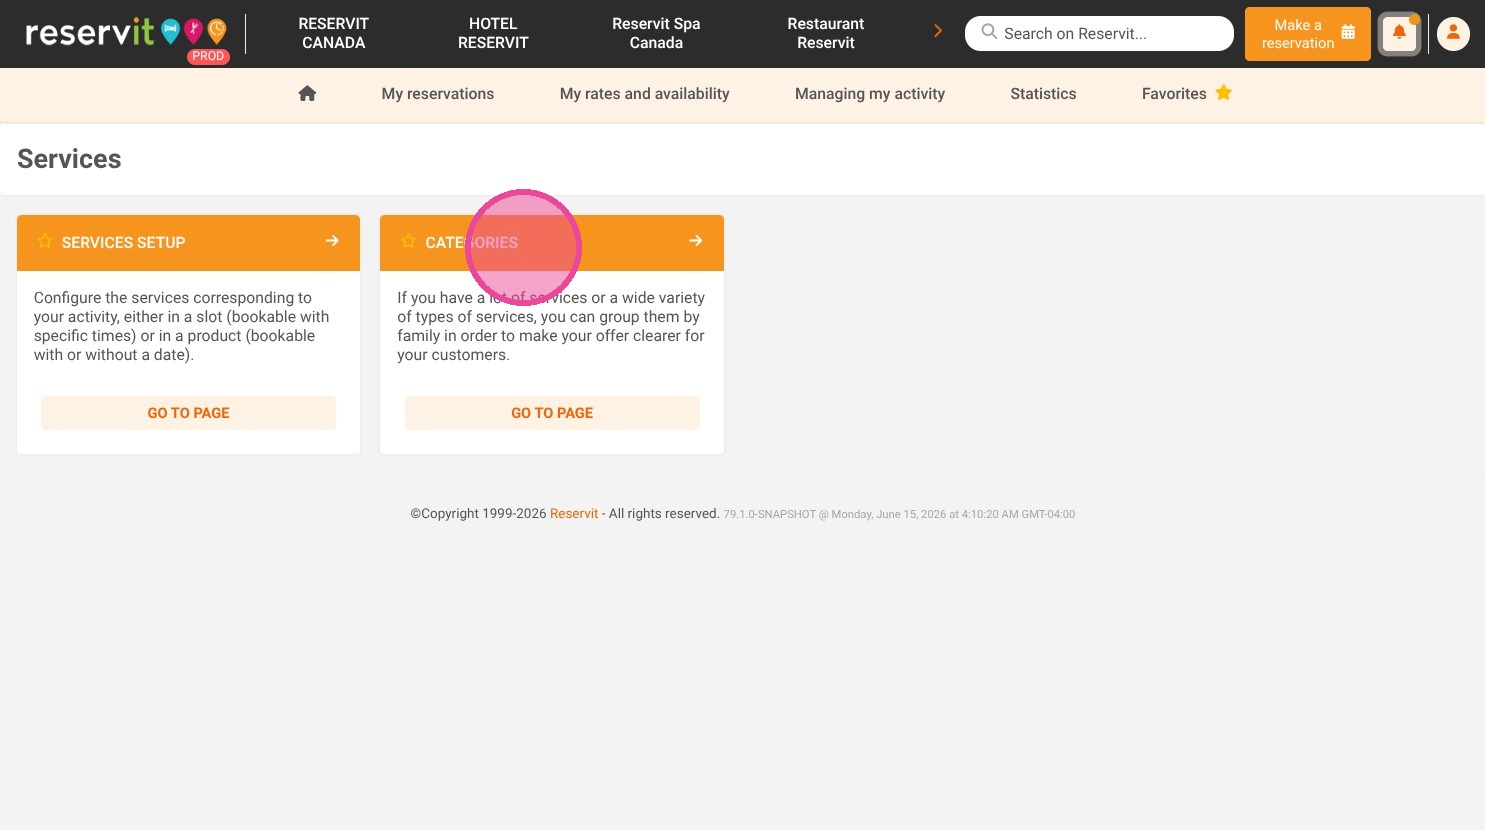
Task: Show more establishments with the orange chevron
Action: [938, 31]
